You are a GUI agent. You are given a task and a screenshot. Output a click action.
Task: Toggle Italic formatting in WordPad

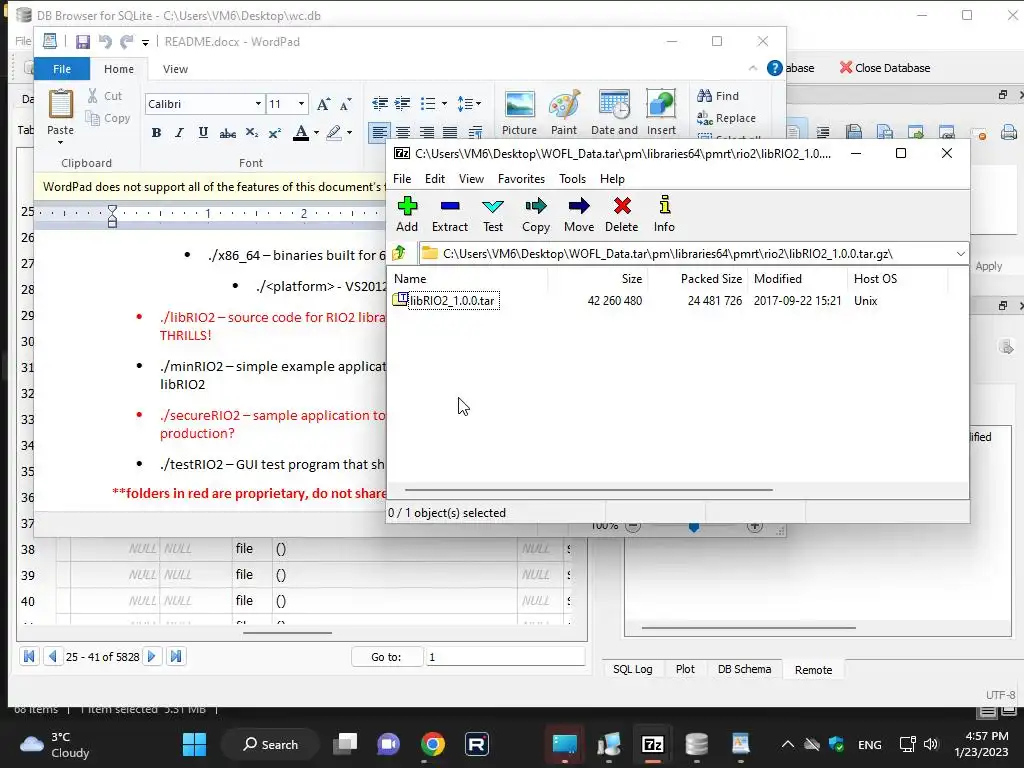tap(180, 133)
